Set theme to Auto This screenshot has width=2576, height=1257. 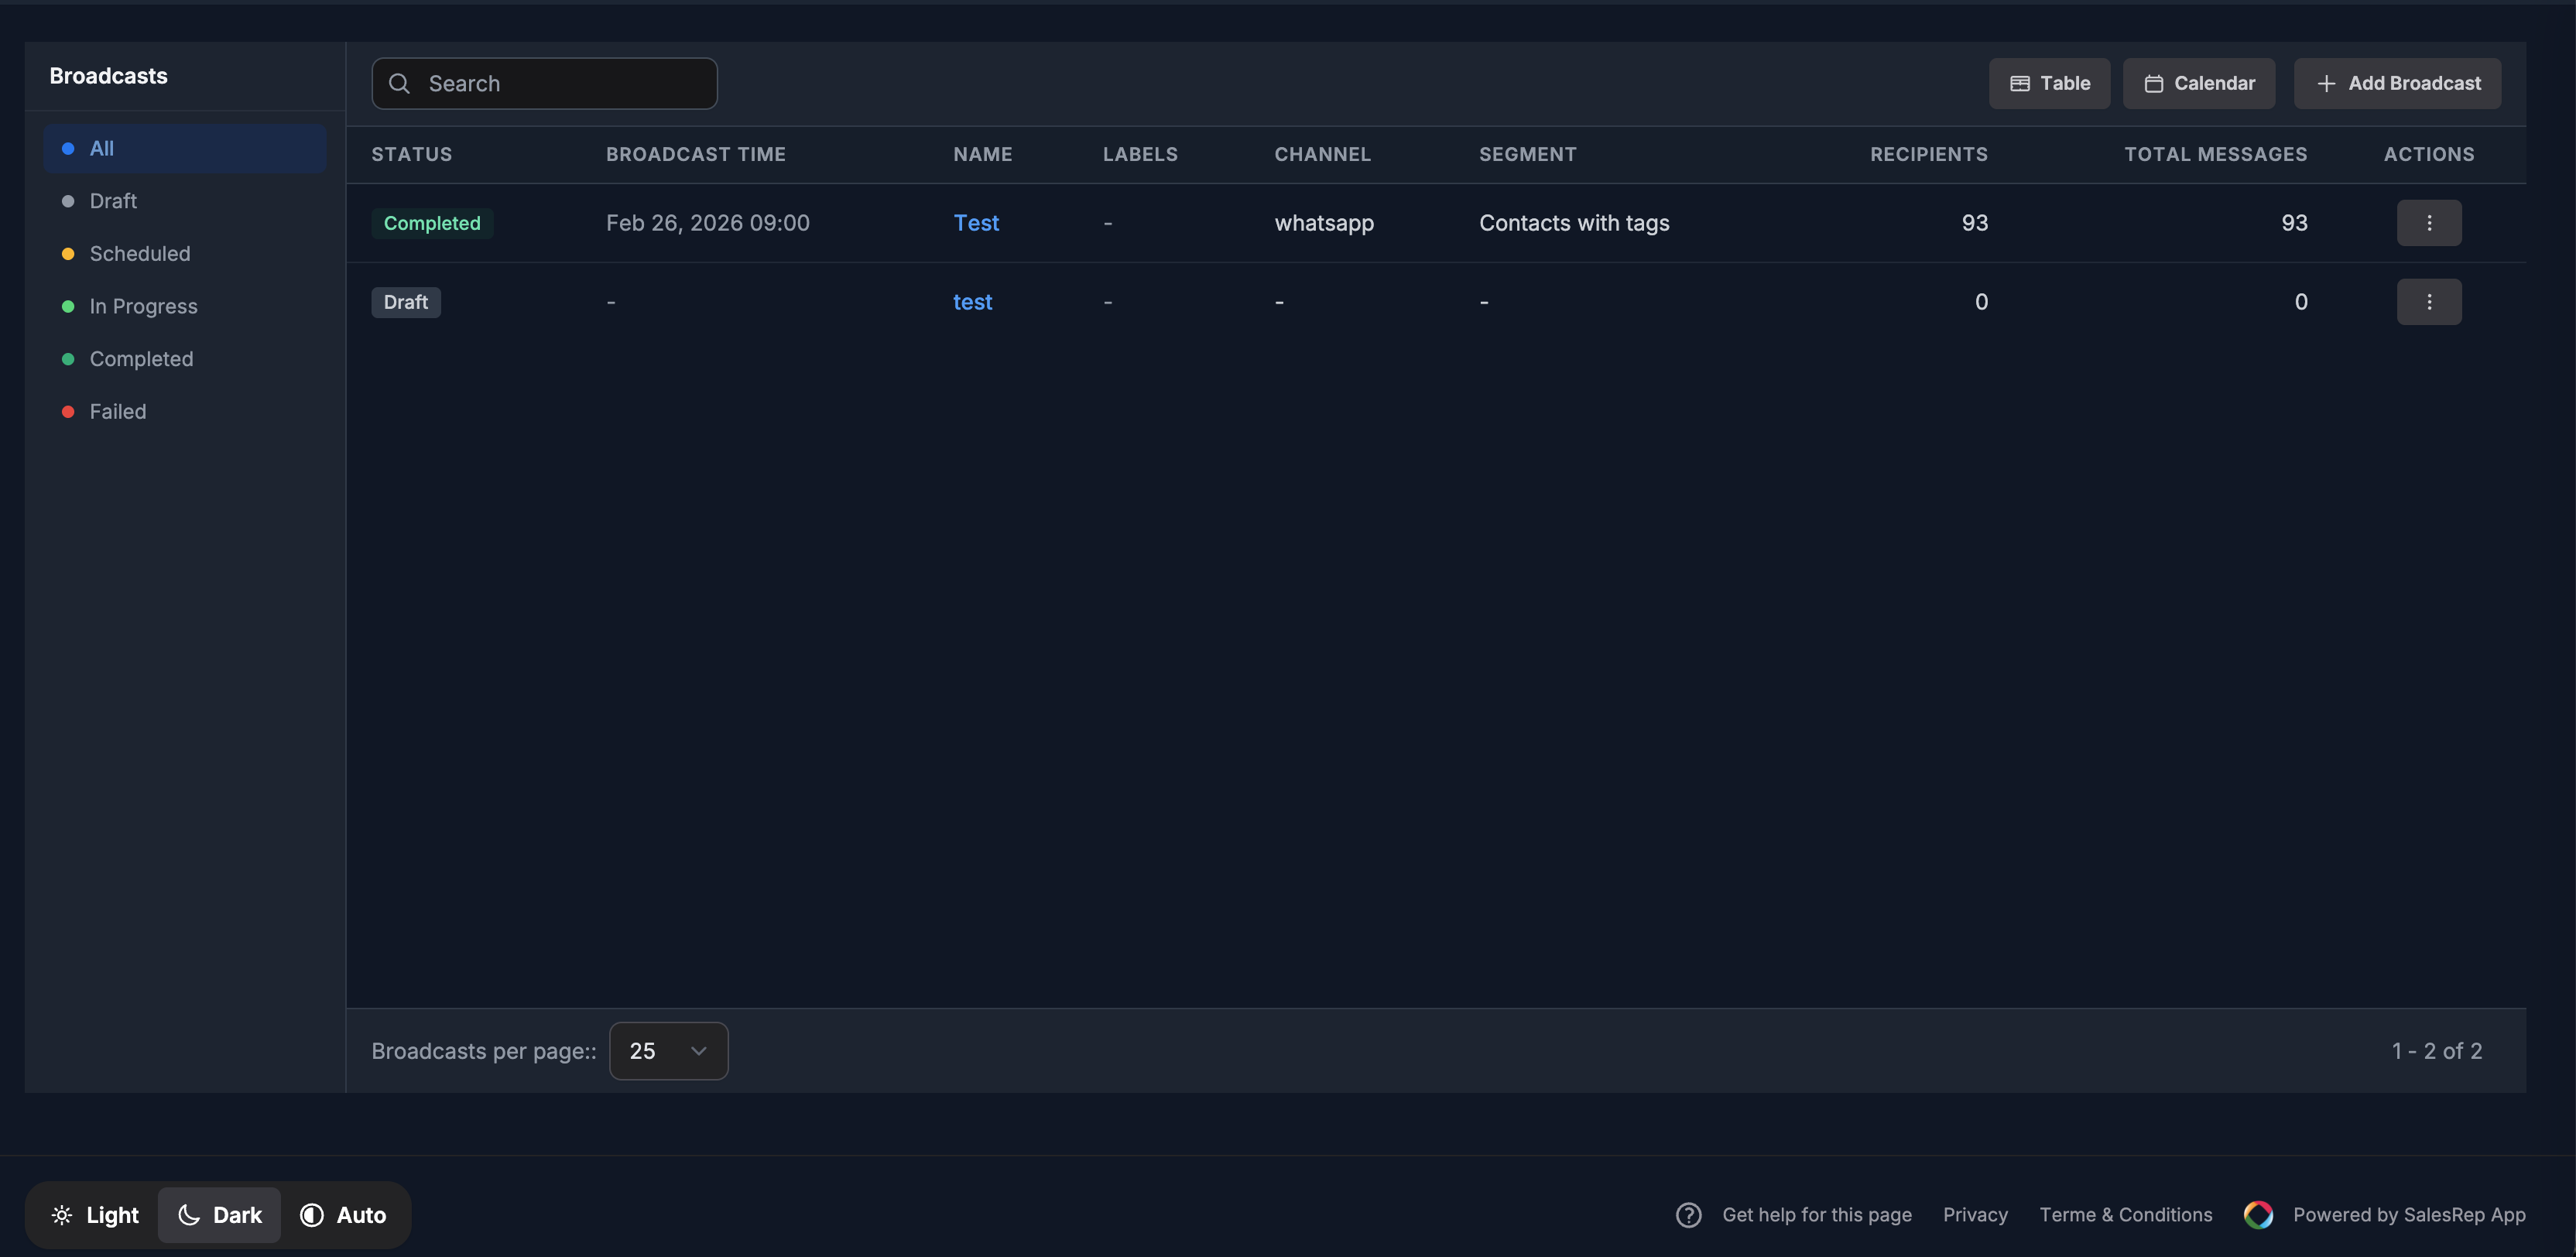click(x=343, y=1215)
